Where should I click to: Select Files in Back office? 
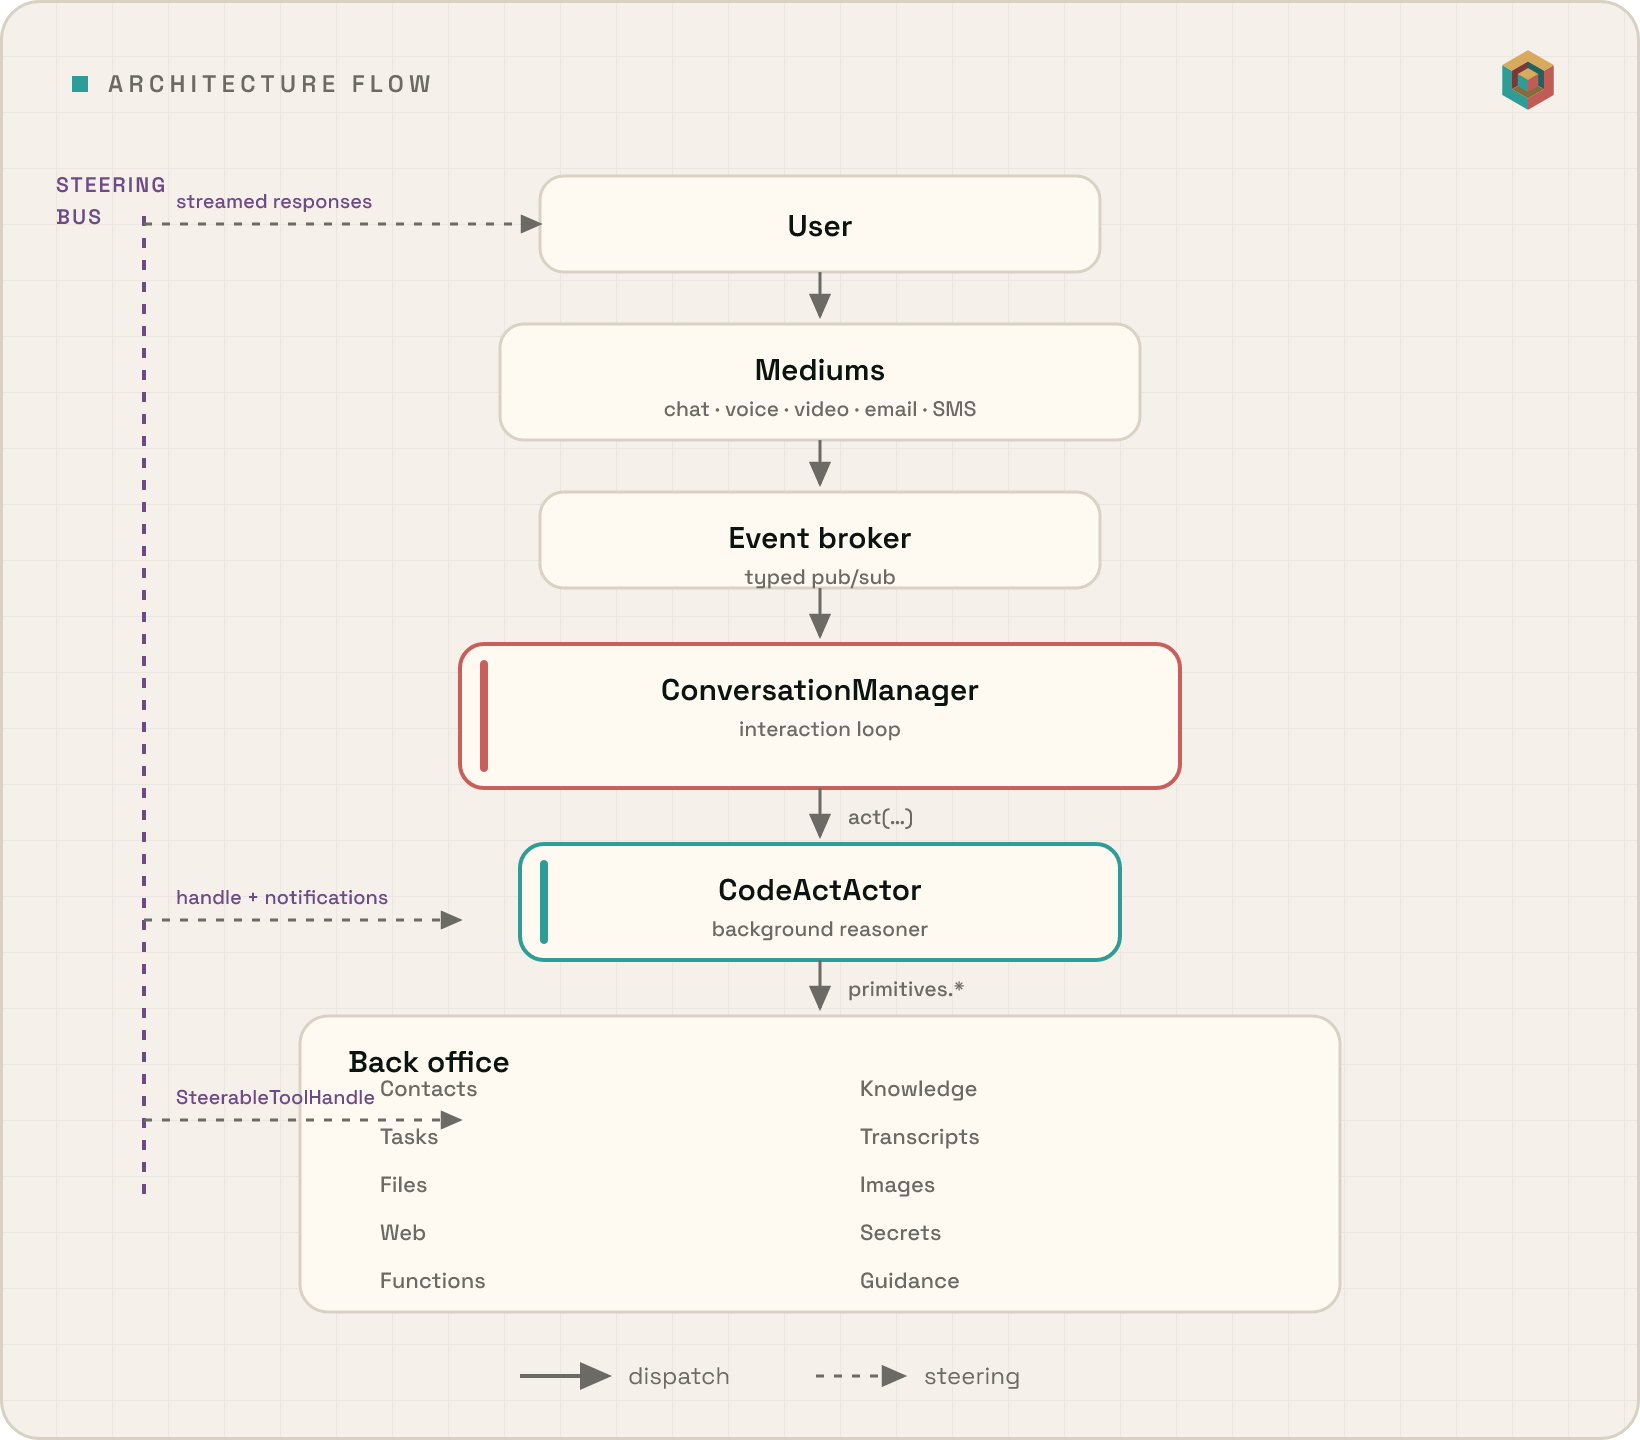point(403,1185)
